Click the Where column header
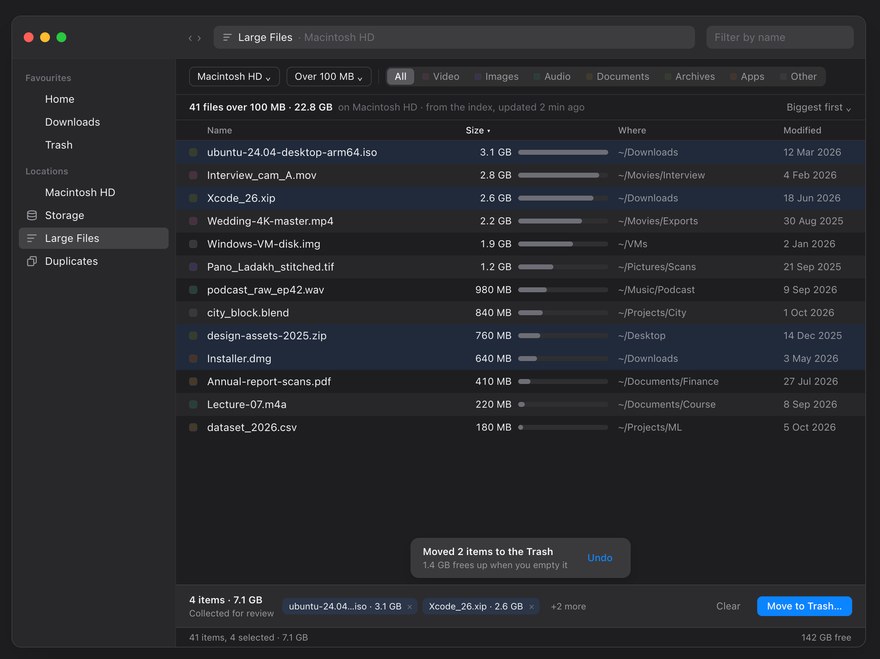The width and height of the screenshot is (880, 659). [632, 130]
